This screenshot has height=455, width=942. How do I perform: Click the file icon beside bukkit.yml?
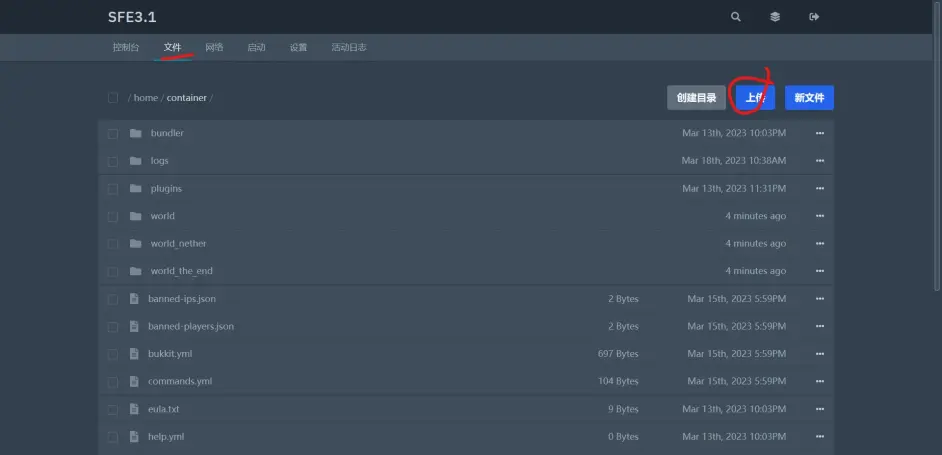coord(135,354)
